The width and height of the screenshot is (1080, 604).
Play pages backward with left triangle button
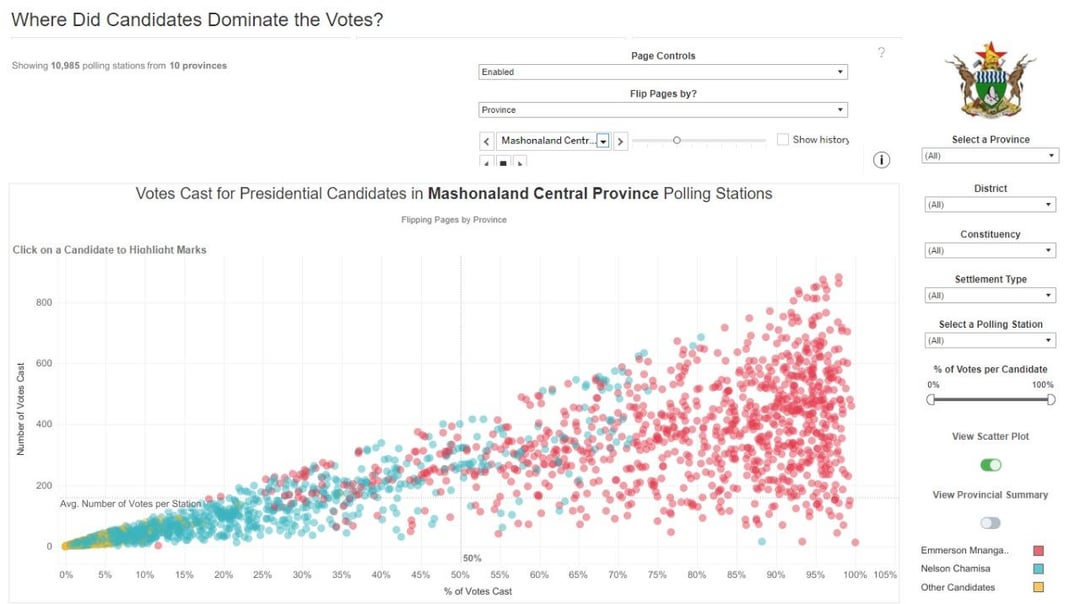(487, 163)
